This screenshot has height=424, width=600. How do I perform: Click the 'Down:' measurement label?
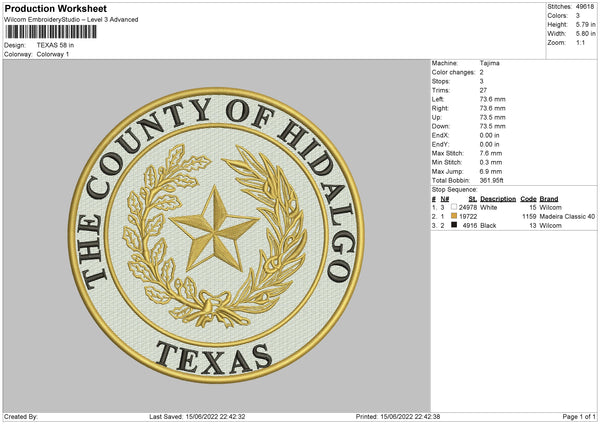point(440,126)
